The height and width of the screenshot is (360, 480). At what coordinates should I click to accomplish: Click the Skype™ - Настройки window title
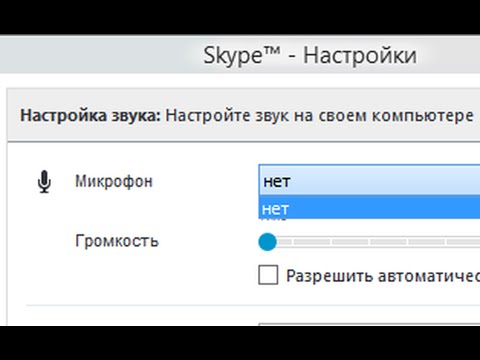pyautogui.click(x=310, y=55)
